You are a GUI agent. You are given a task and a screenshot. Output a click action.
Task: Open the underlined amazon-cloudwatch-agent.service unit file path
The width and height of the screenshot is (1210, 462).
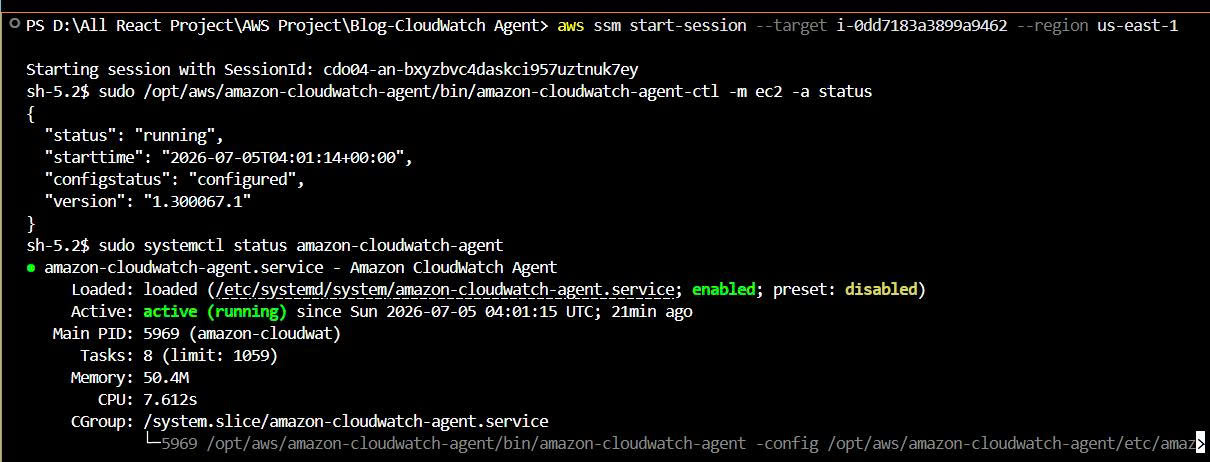(x=443, y=290)
